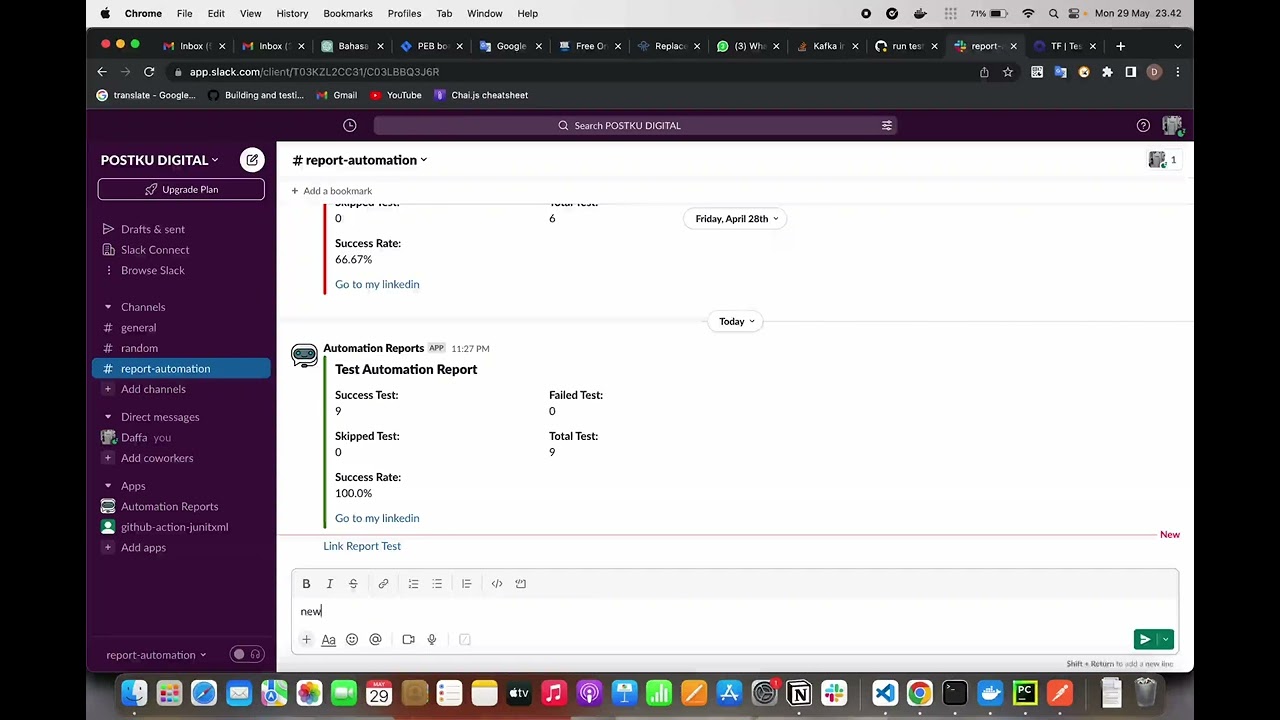
Task: Insert a code block in composer
Action: (520, 584)
